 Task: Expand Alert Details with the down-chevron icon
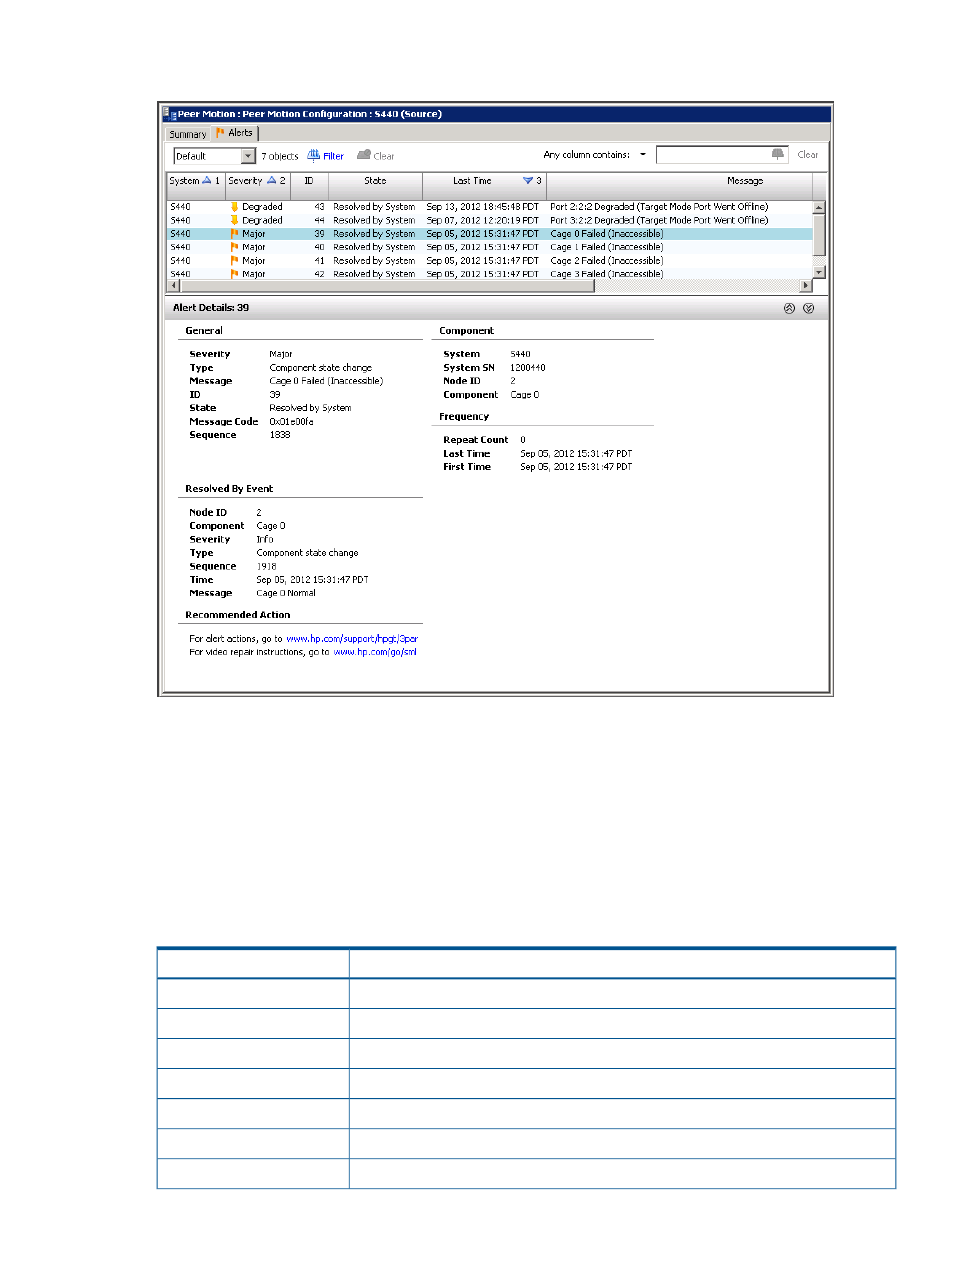point(808,308)
